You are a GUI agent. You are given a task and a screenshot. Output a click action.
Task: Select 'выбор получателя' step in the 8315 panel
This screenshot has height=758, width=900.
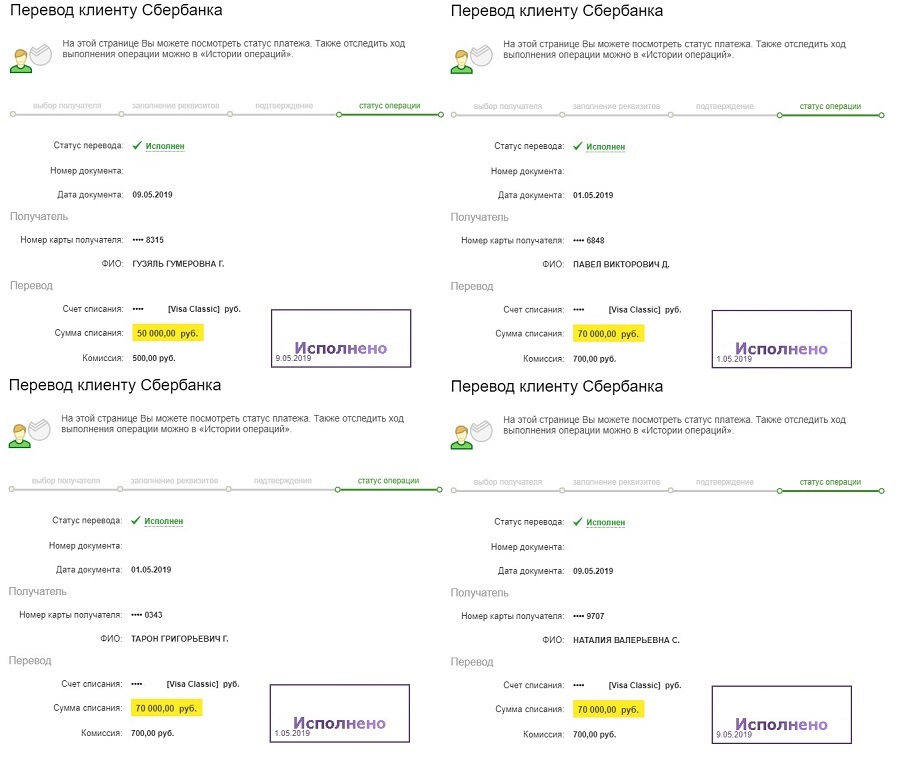[67, 106]
